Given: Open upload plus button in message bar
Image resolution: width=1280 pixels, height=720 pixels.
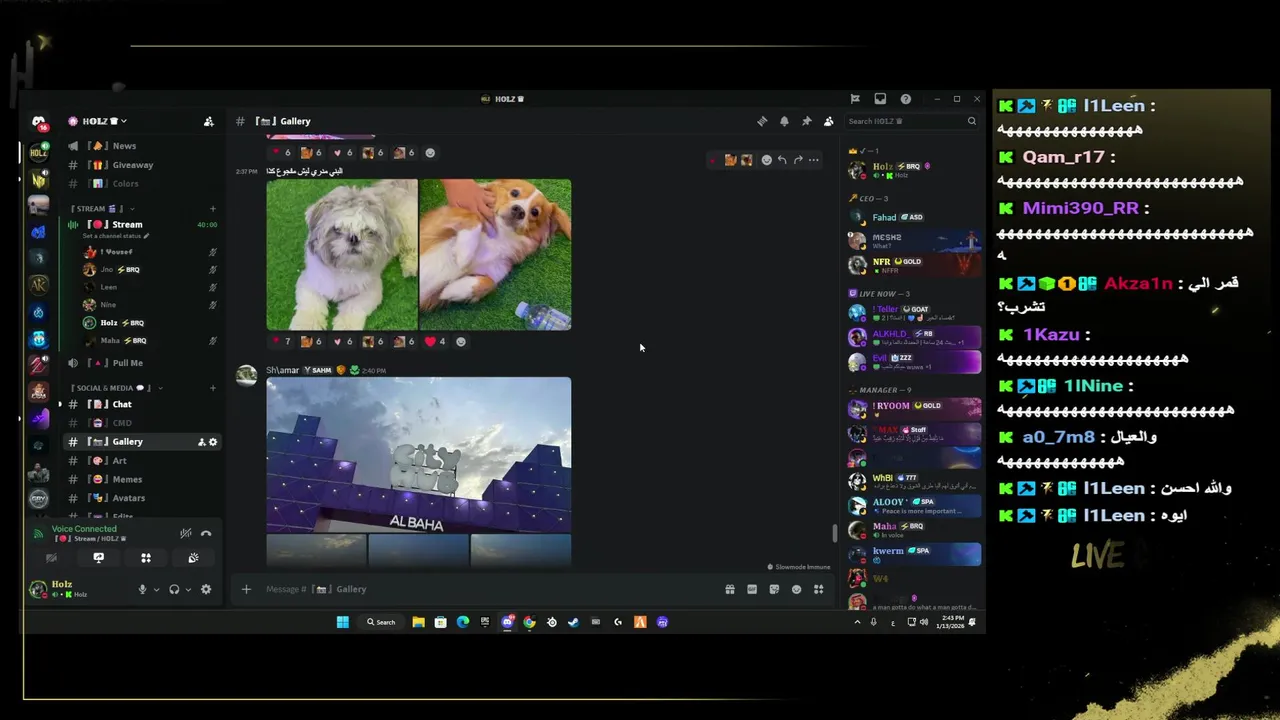Looking at the screenshot, I should tap(246, 589).
